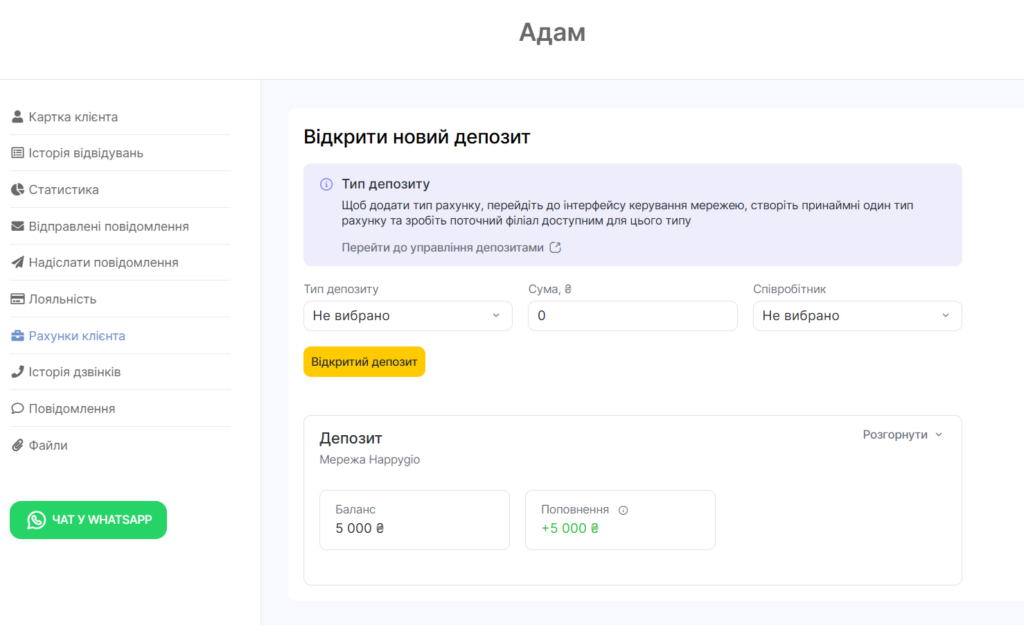Click the phone icon beside Історія дзвінків
This screenshot has width=1024, height=625.
tap(17, 372)
